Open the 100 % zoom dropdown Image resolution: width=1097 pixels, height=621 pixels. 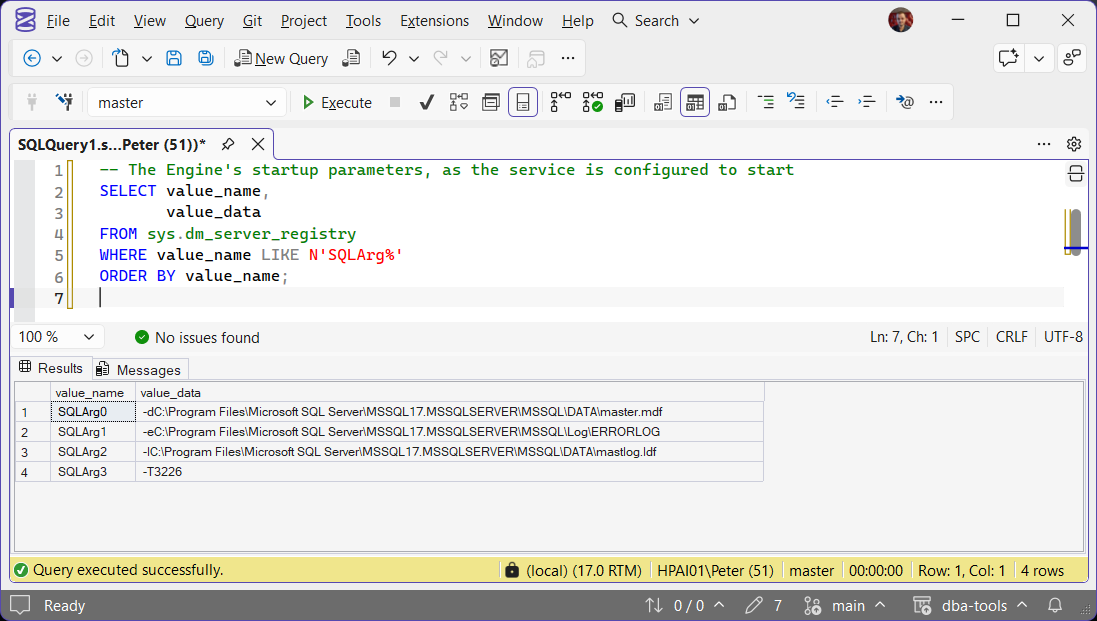tap(57, 337)
